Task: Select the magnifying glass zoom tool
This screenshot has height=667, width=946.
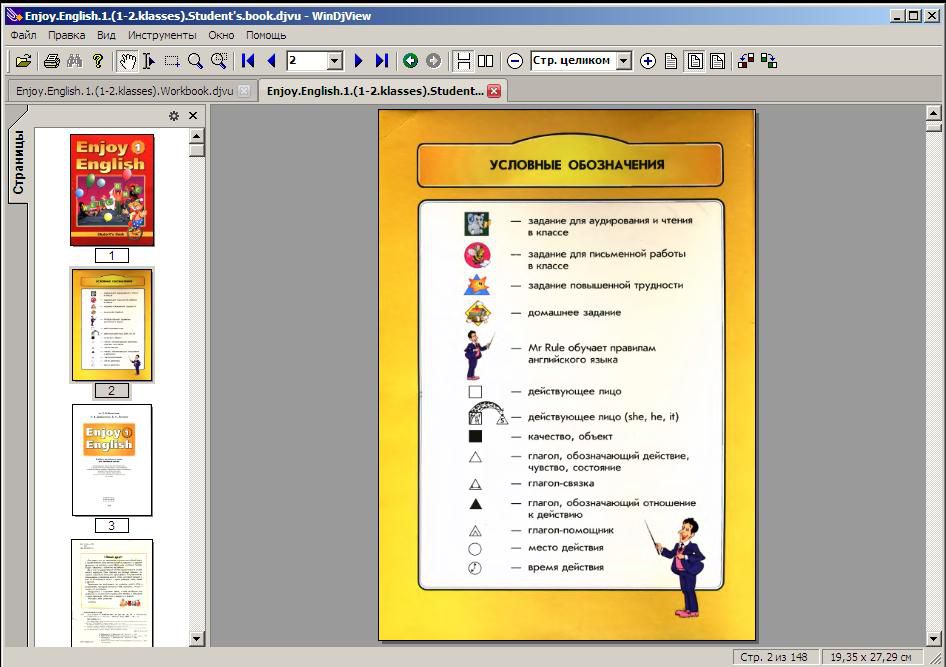Action: 196,61
